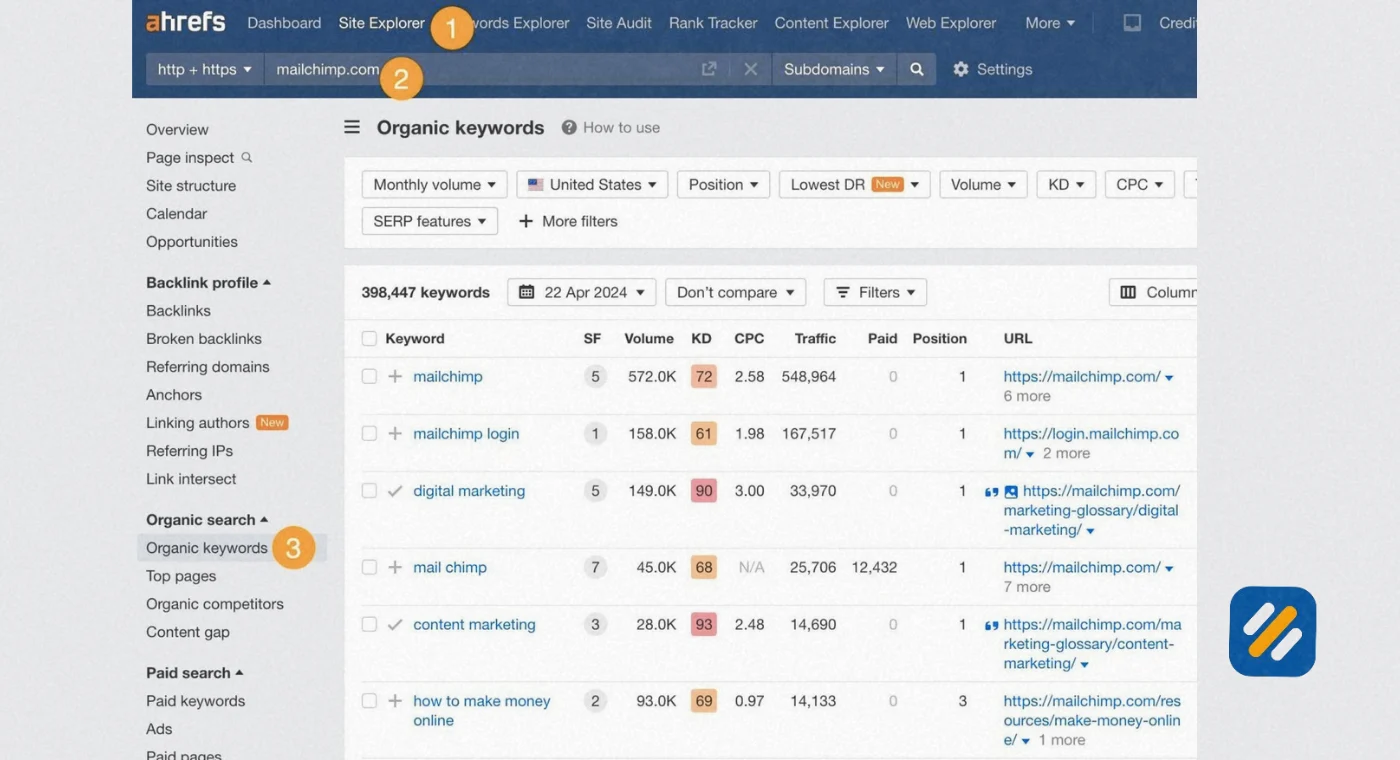This screenshot has height=760, width=1400.
Task: Click the search magnifier button
Action: pyautogui.click(x=916, y=69)
